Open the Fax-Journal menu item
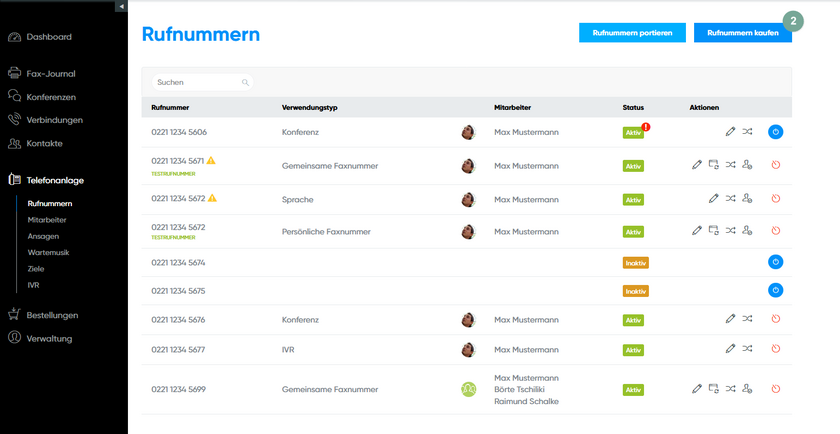Screen dimensions: 840x434 point(50,73)
